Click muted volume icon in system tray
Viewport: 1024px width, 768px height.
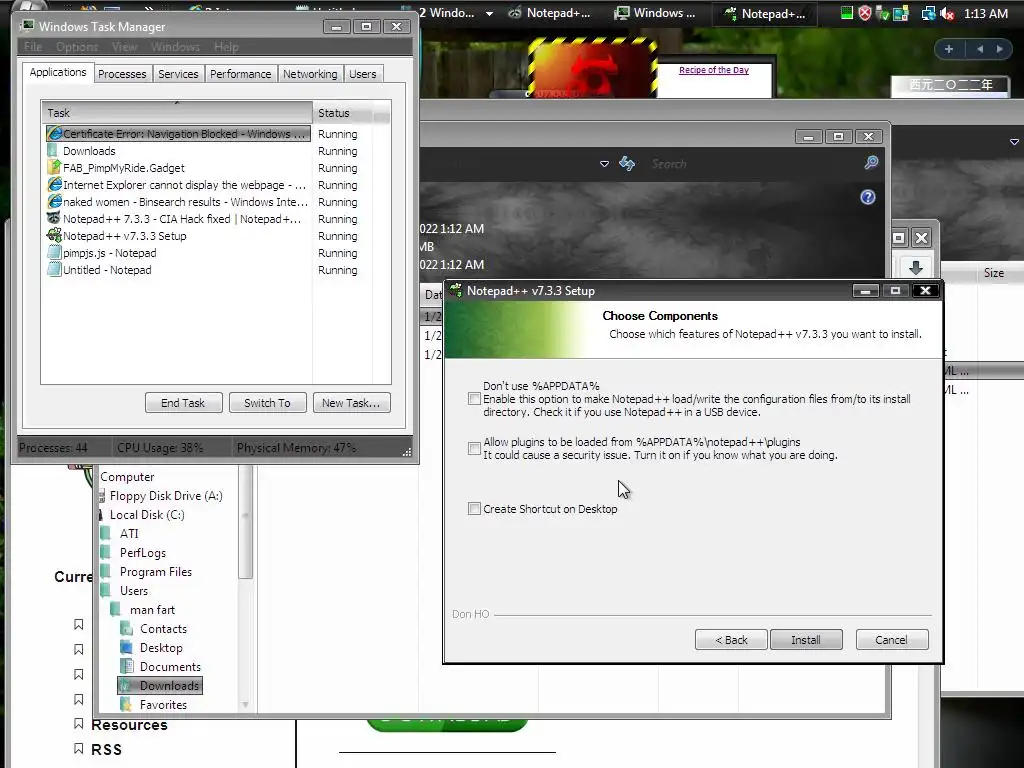click(x=948, y=13)
